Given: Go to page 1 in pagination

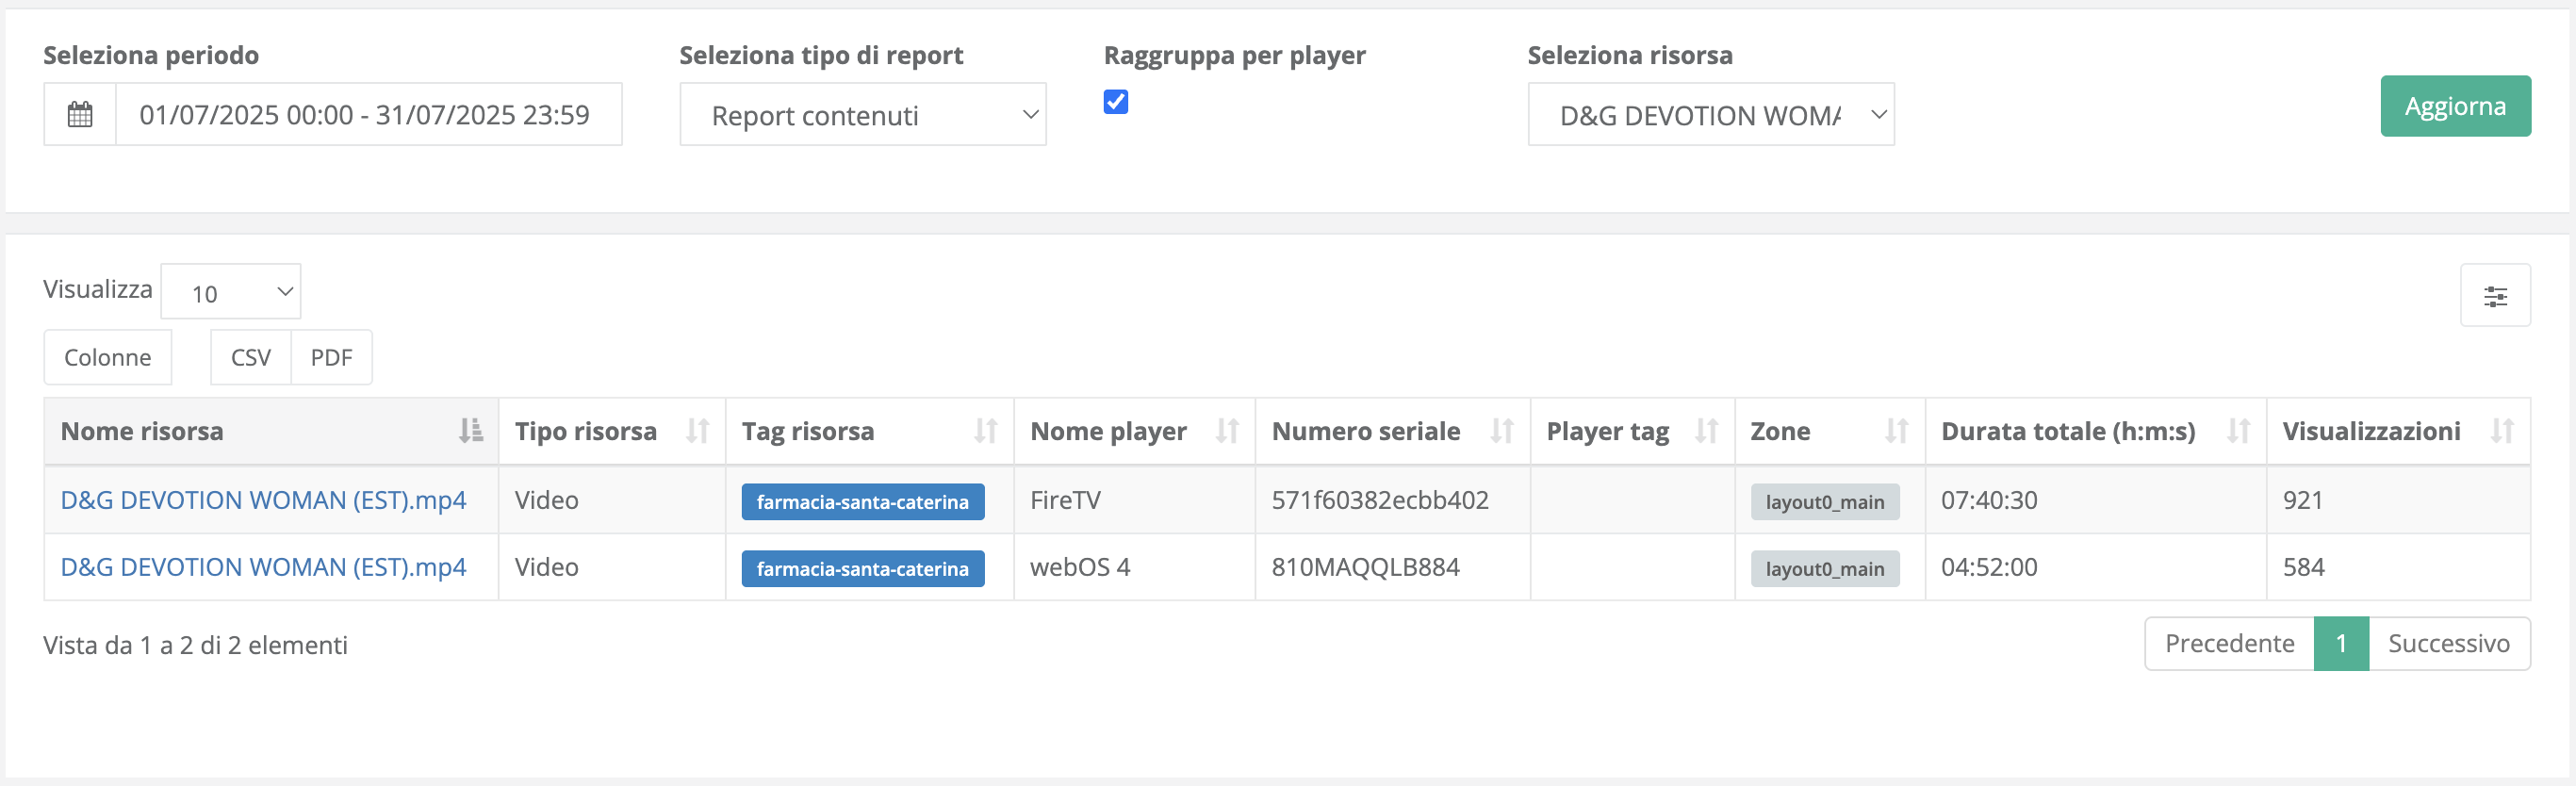Looking at the screenshot, I should coord(2341,644).
